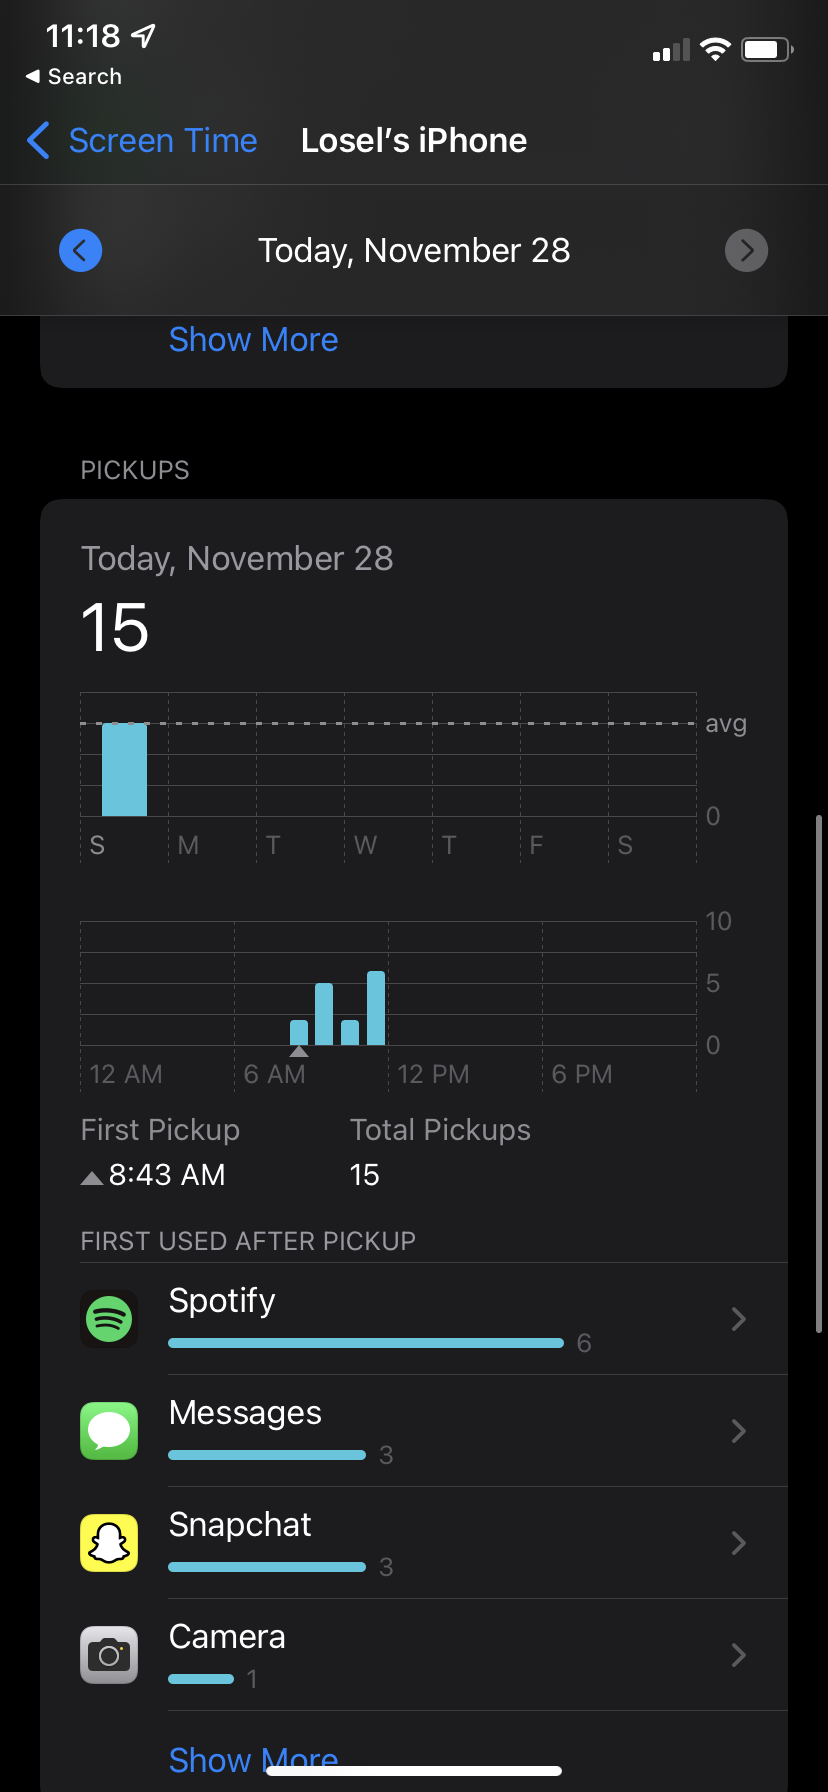Tap the grayed next-day arrow
The height and width of the screenshot is (1792, 828).
(746, 250)
